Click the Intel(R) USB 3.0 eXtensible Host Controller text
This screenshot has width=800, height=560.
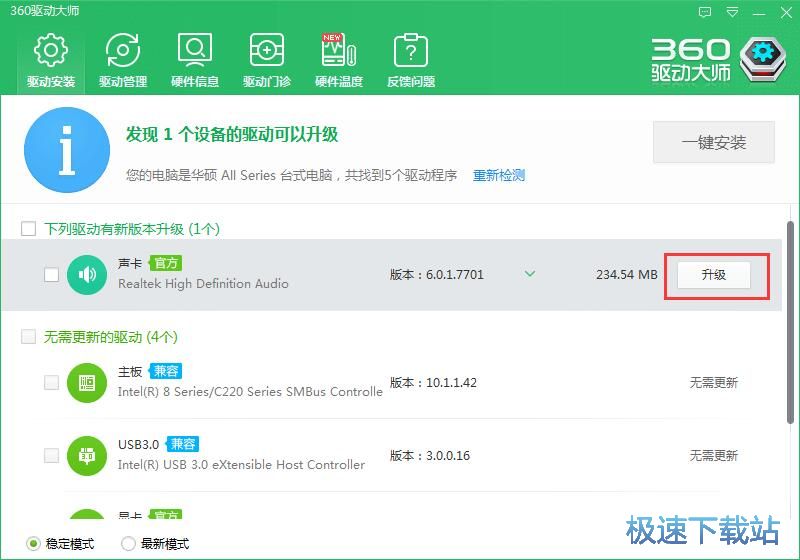pyautogui.click(x=241, y=465)
